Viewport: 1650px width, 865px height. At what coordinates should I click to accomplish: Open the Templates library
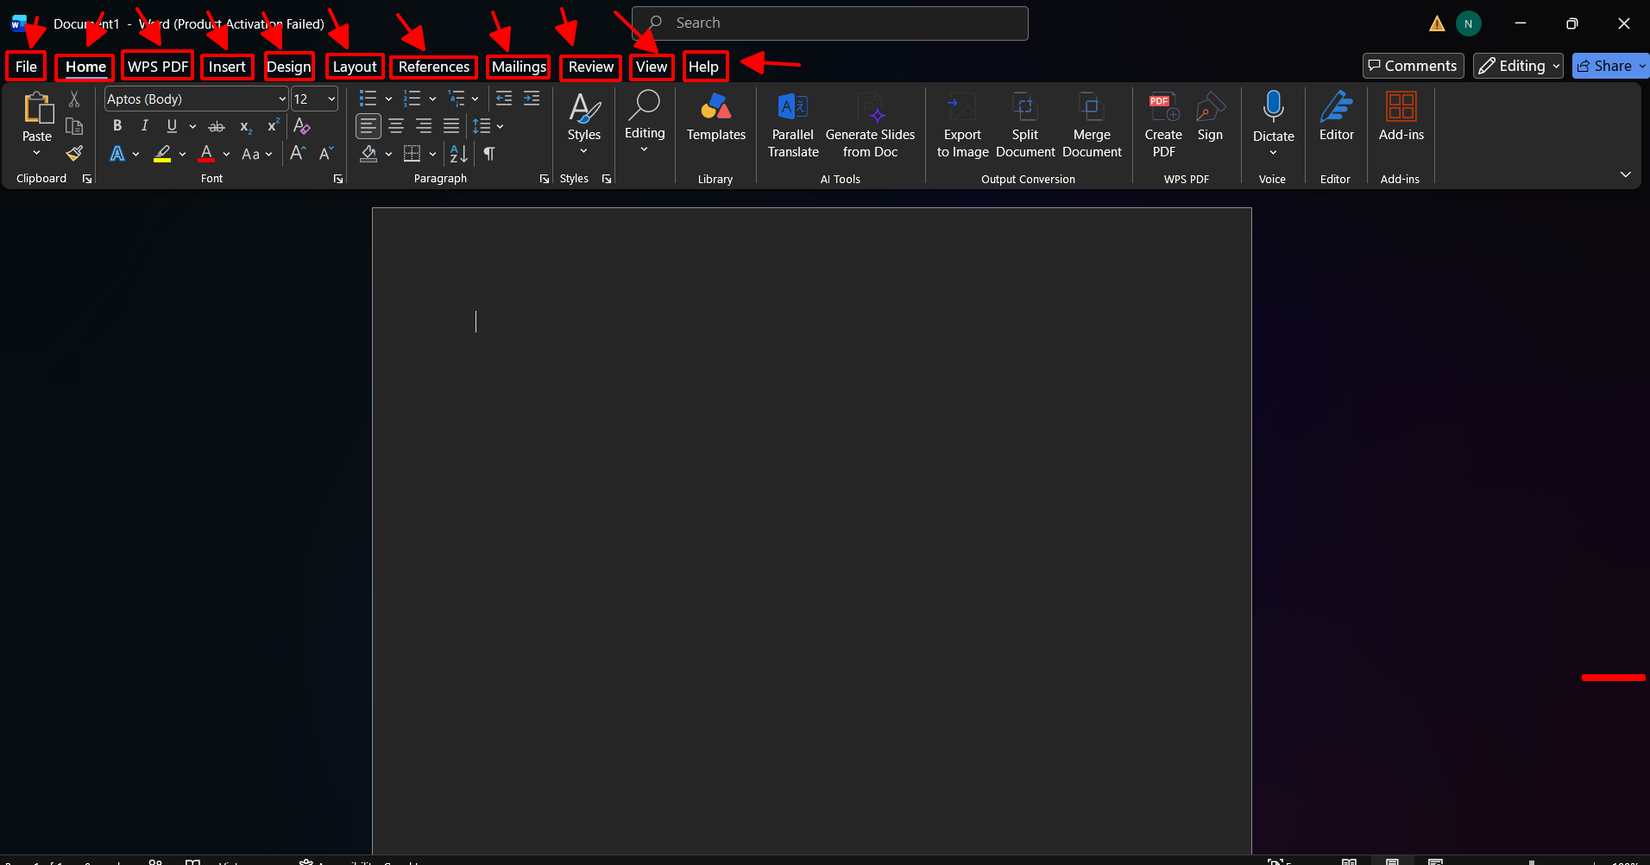pos(716,117)
